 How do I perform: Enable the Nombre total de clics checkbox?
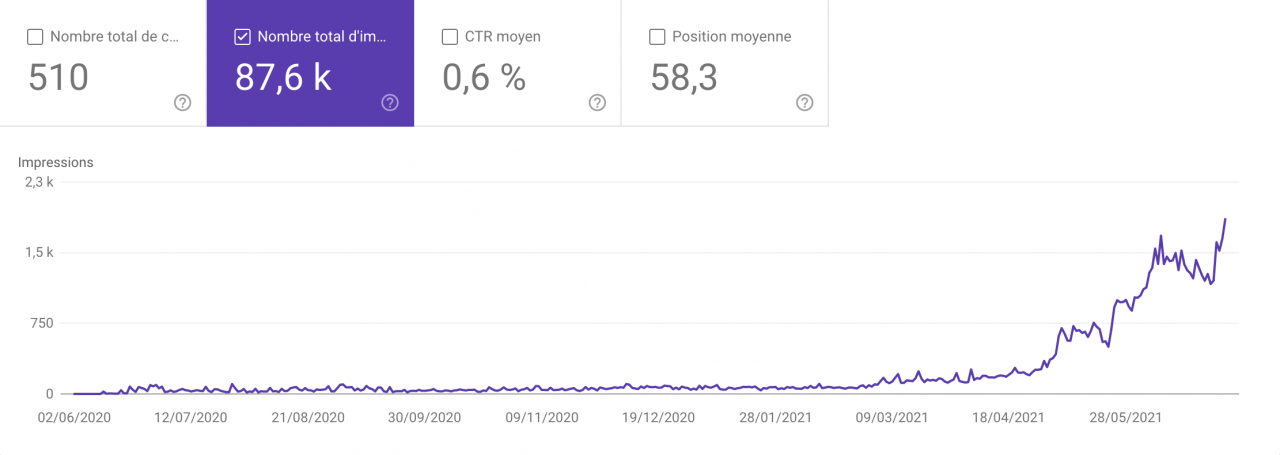(35, 37)
